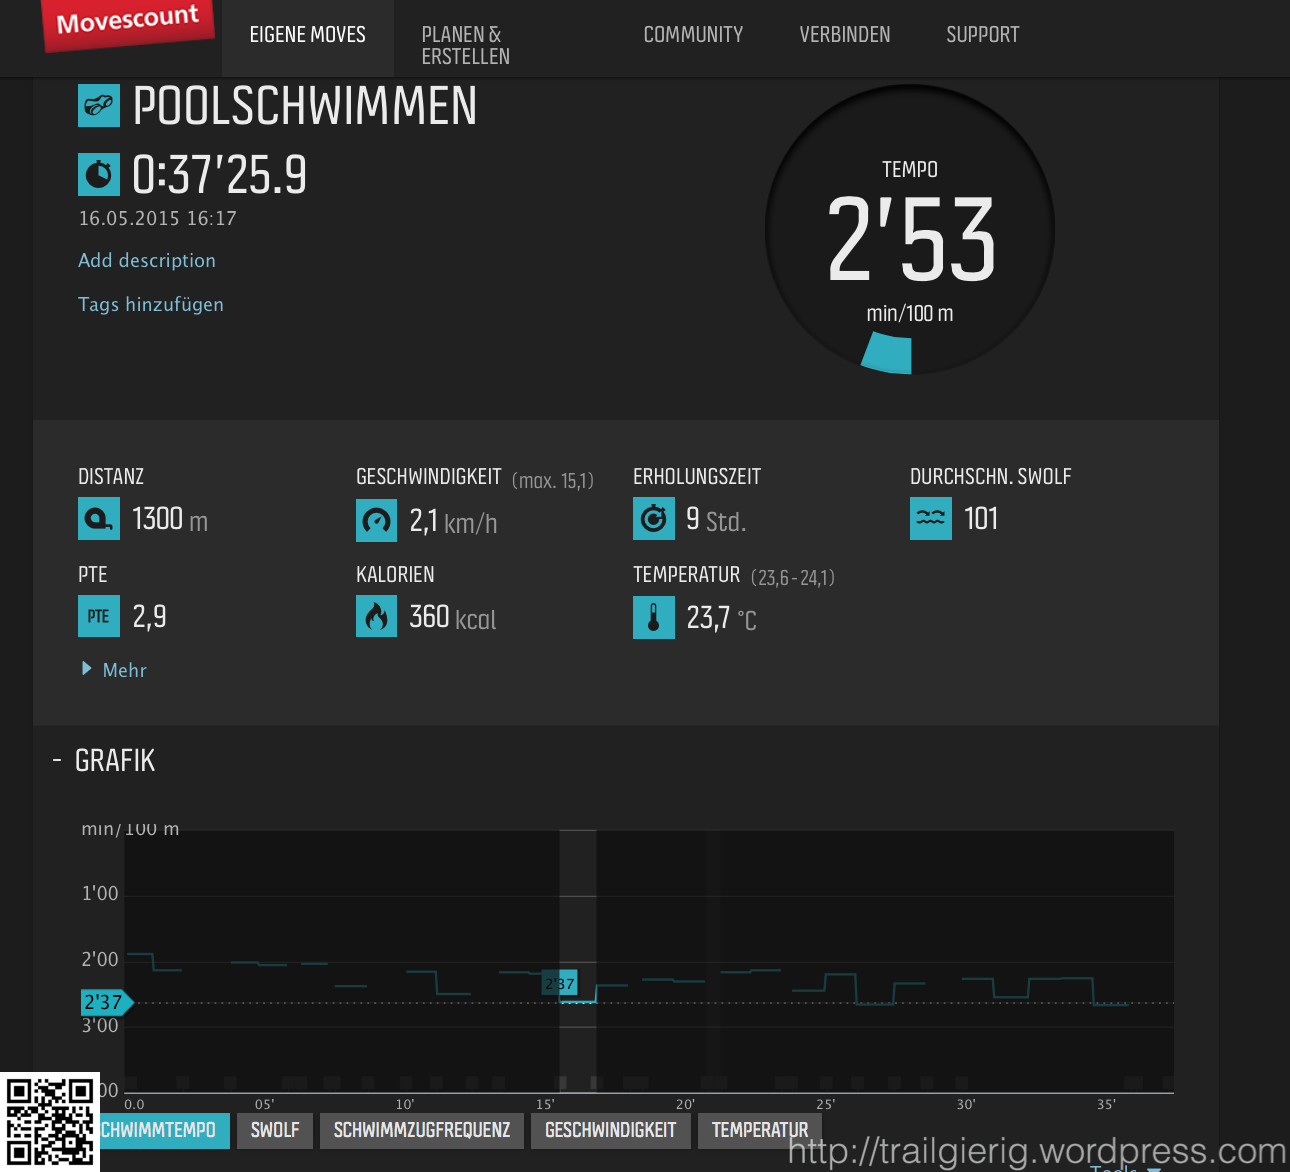1290x1172 pixels.
Task: Open Planen & Erstellen menu
Action: [465, 46]
